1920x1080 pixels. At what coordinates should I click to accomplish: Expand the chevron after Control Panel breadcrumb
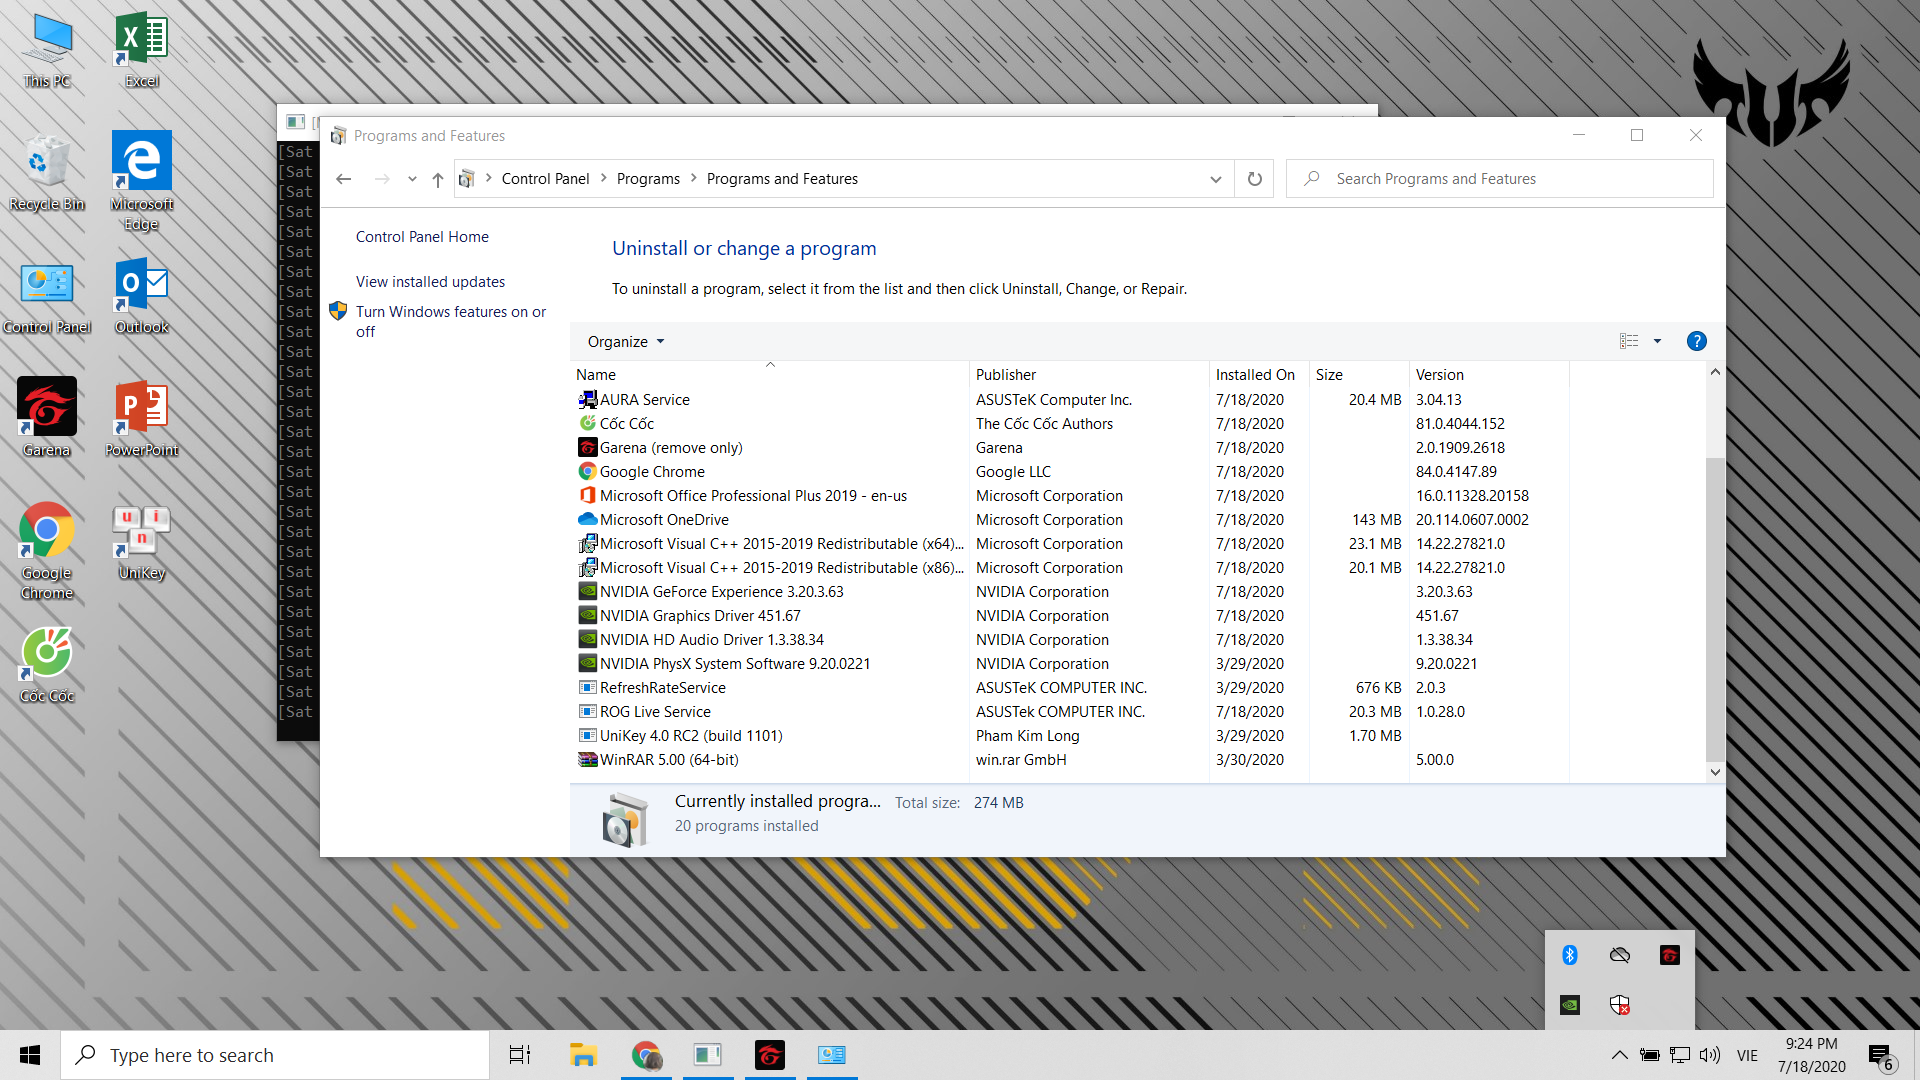tap(603, 178)
